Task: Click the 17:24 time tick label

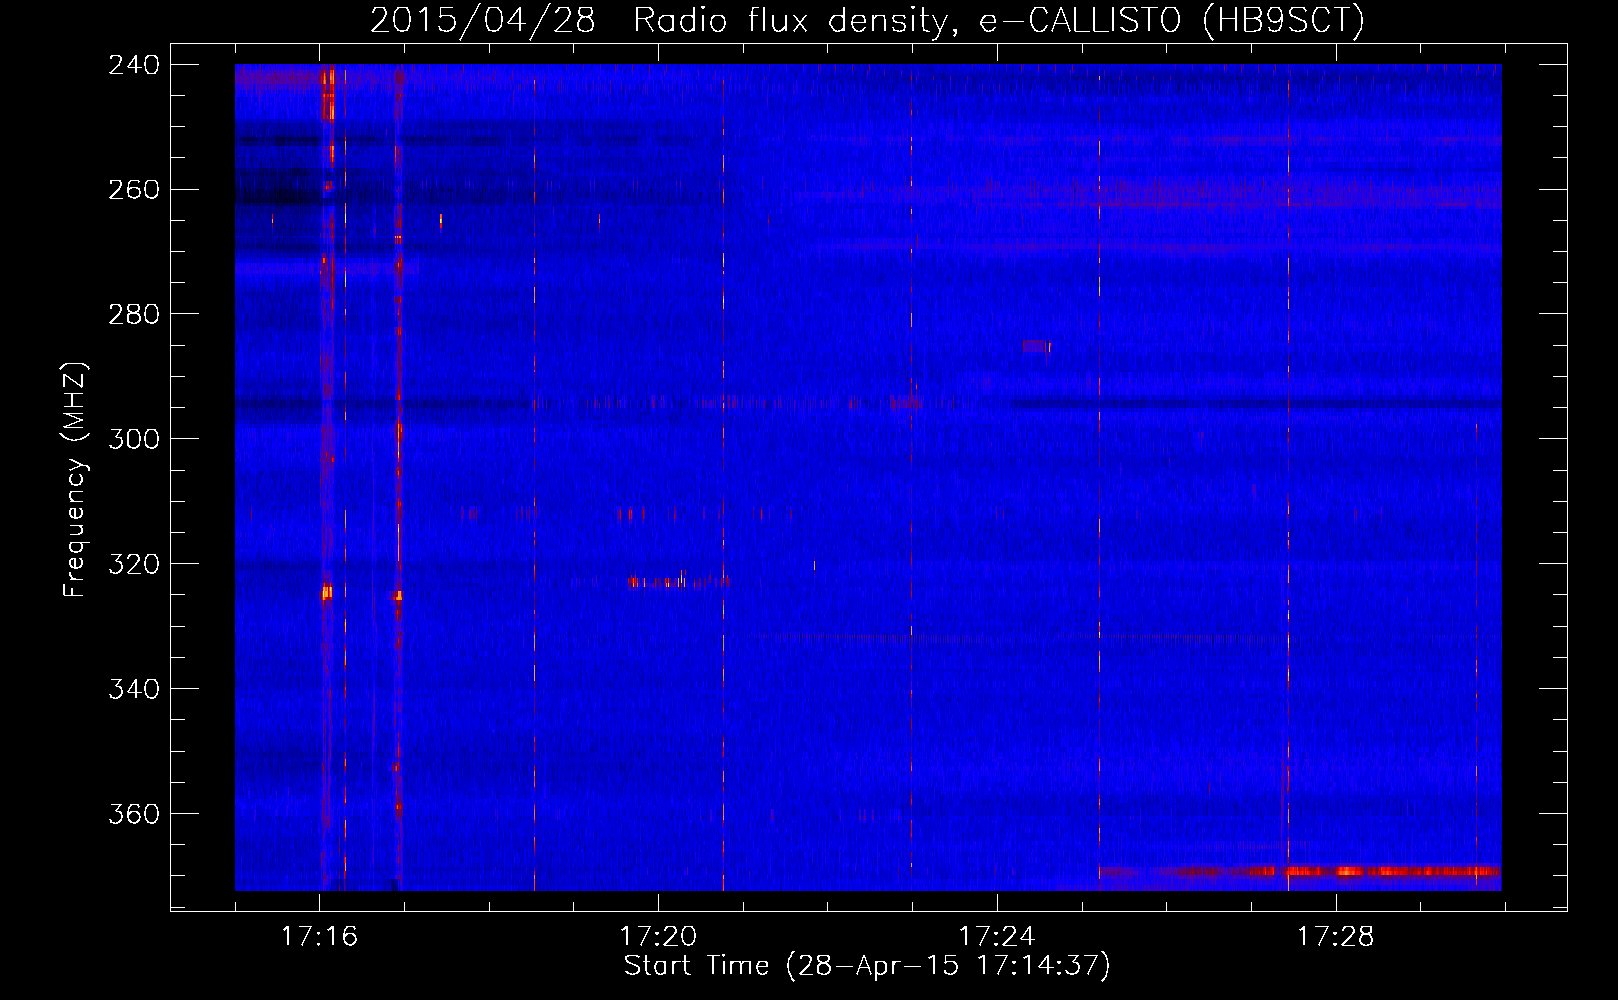Action: point(997,937)
